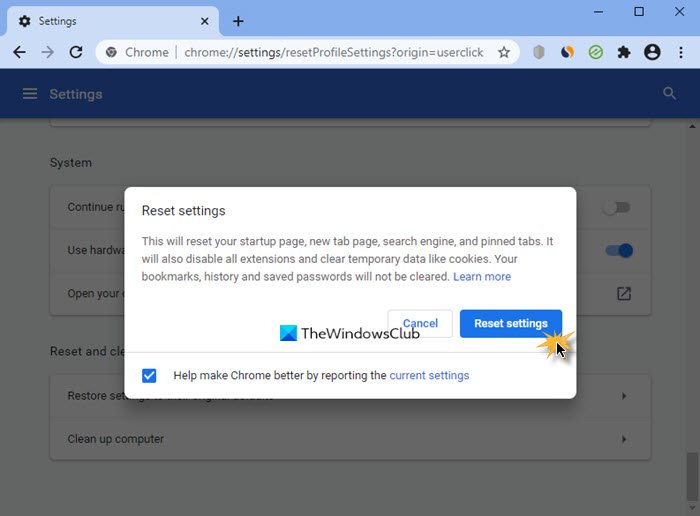Open proxy settings external link icon
This screenshot has width=700, height=516.
pyautogui.click(x=623, y=293)
